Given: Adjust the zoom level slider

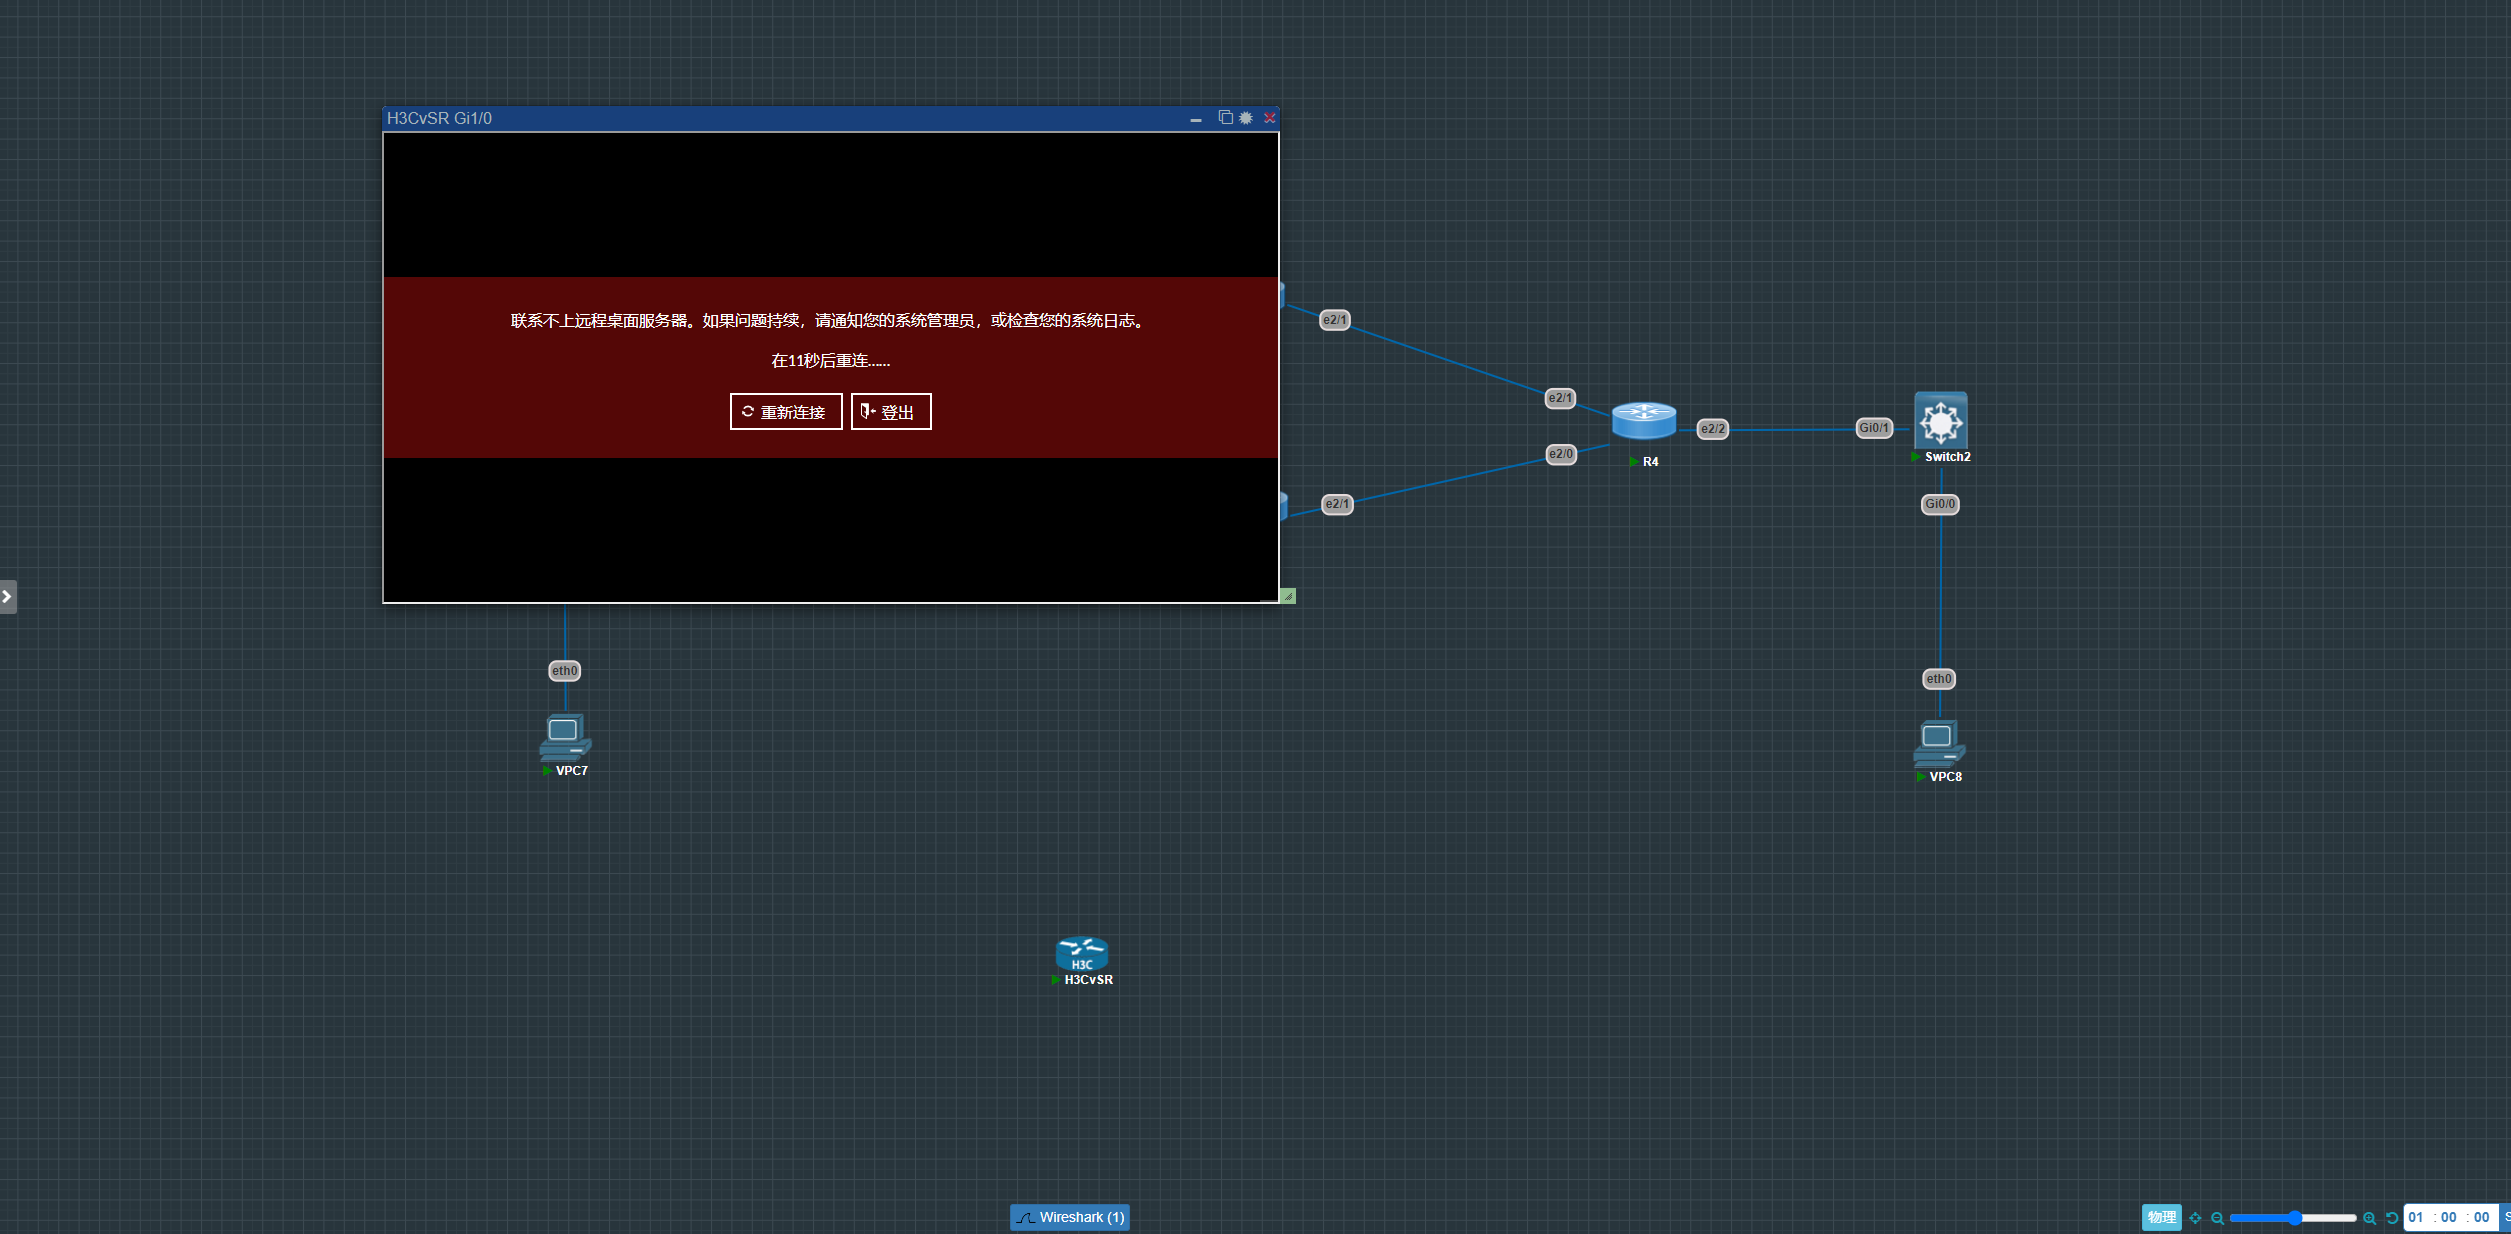Looking at the screenshot, I should click(x=2295, y=1218).
